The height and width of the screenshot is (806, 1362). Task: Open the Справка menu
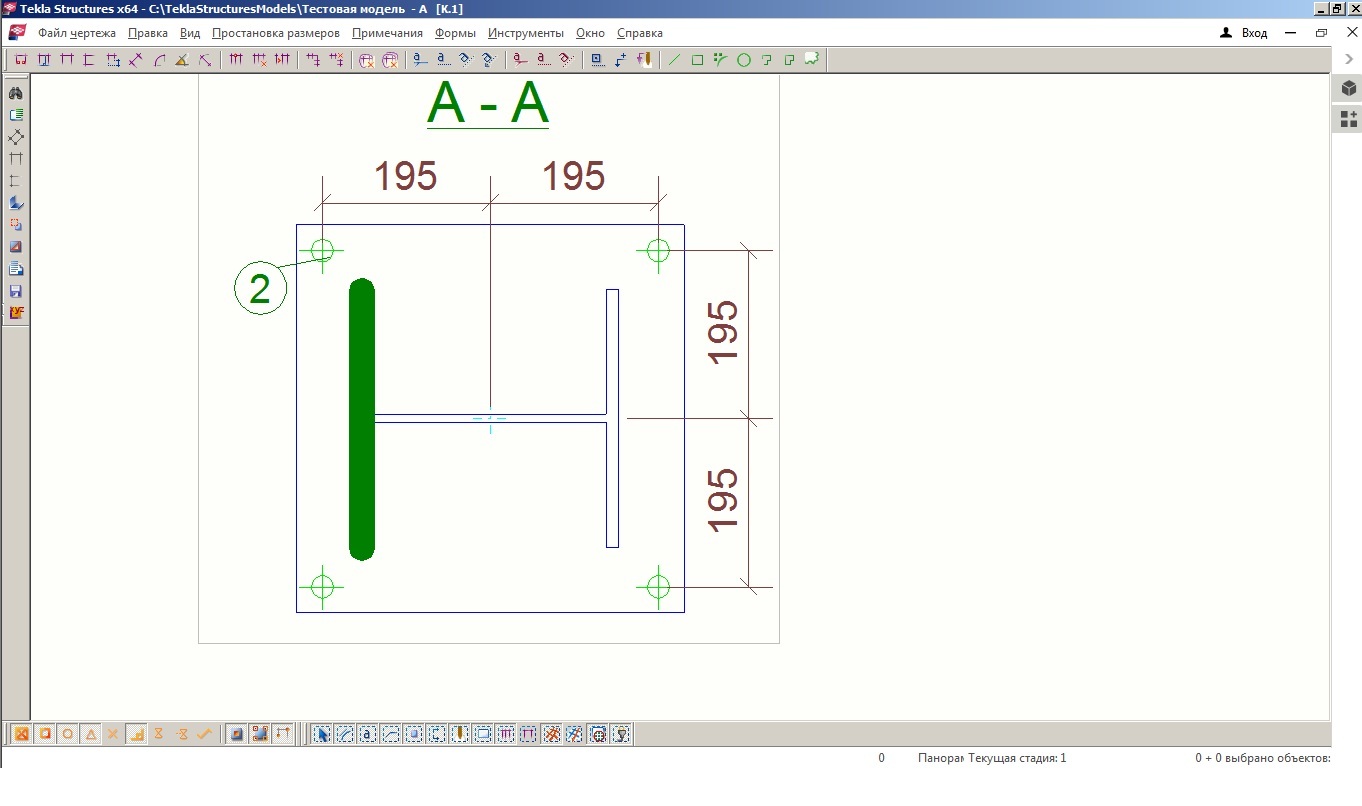coord(640,33)
